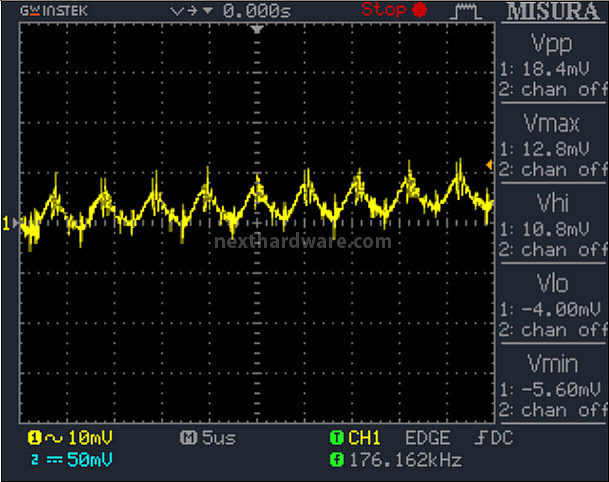This screenshot has height=482, width=609.
Task: Select the MISURA menu title
Action: click(x=553, y=11)
